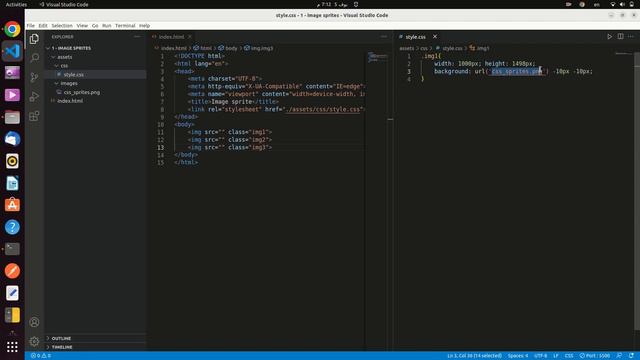Open the Extensions view
The image size is (640, 360).
[34, 116]
